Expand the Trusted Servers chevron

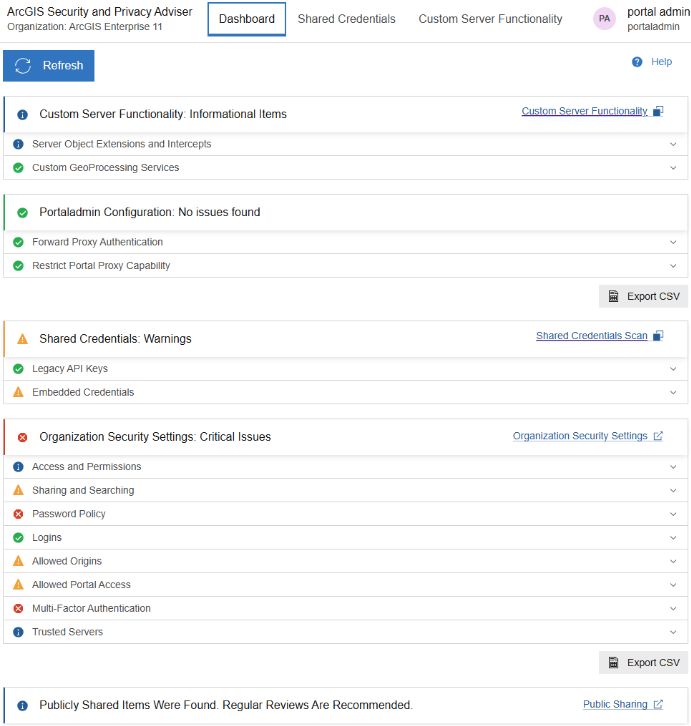pos(673,632)
